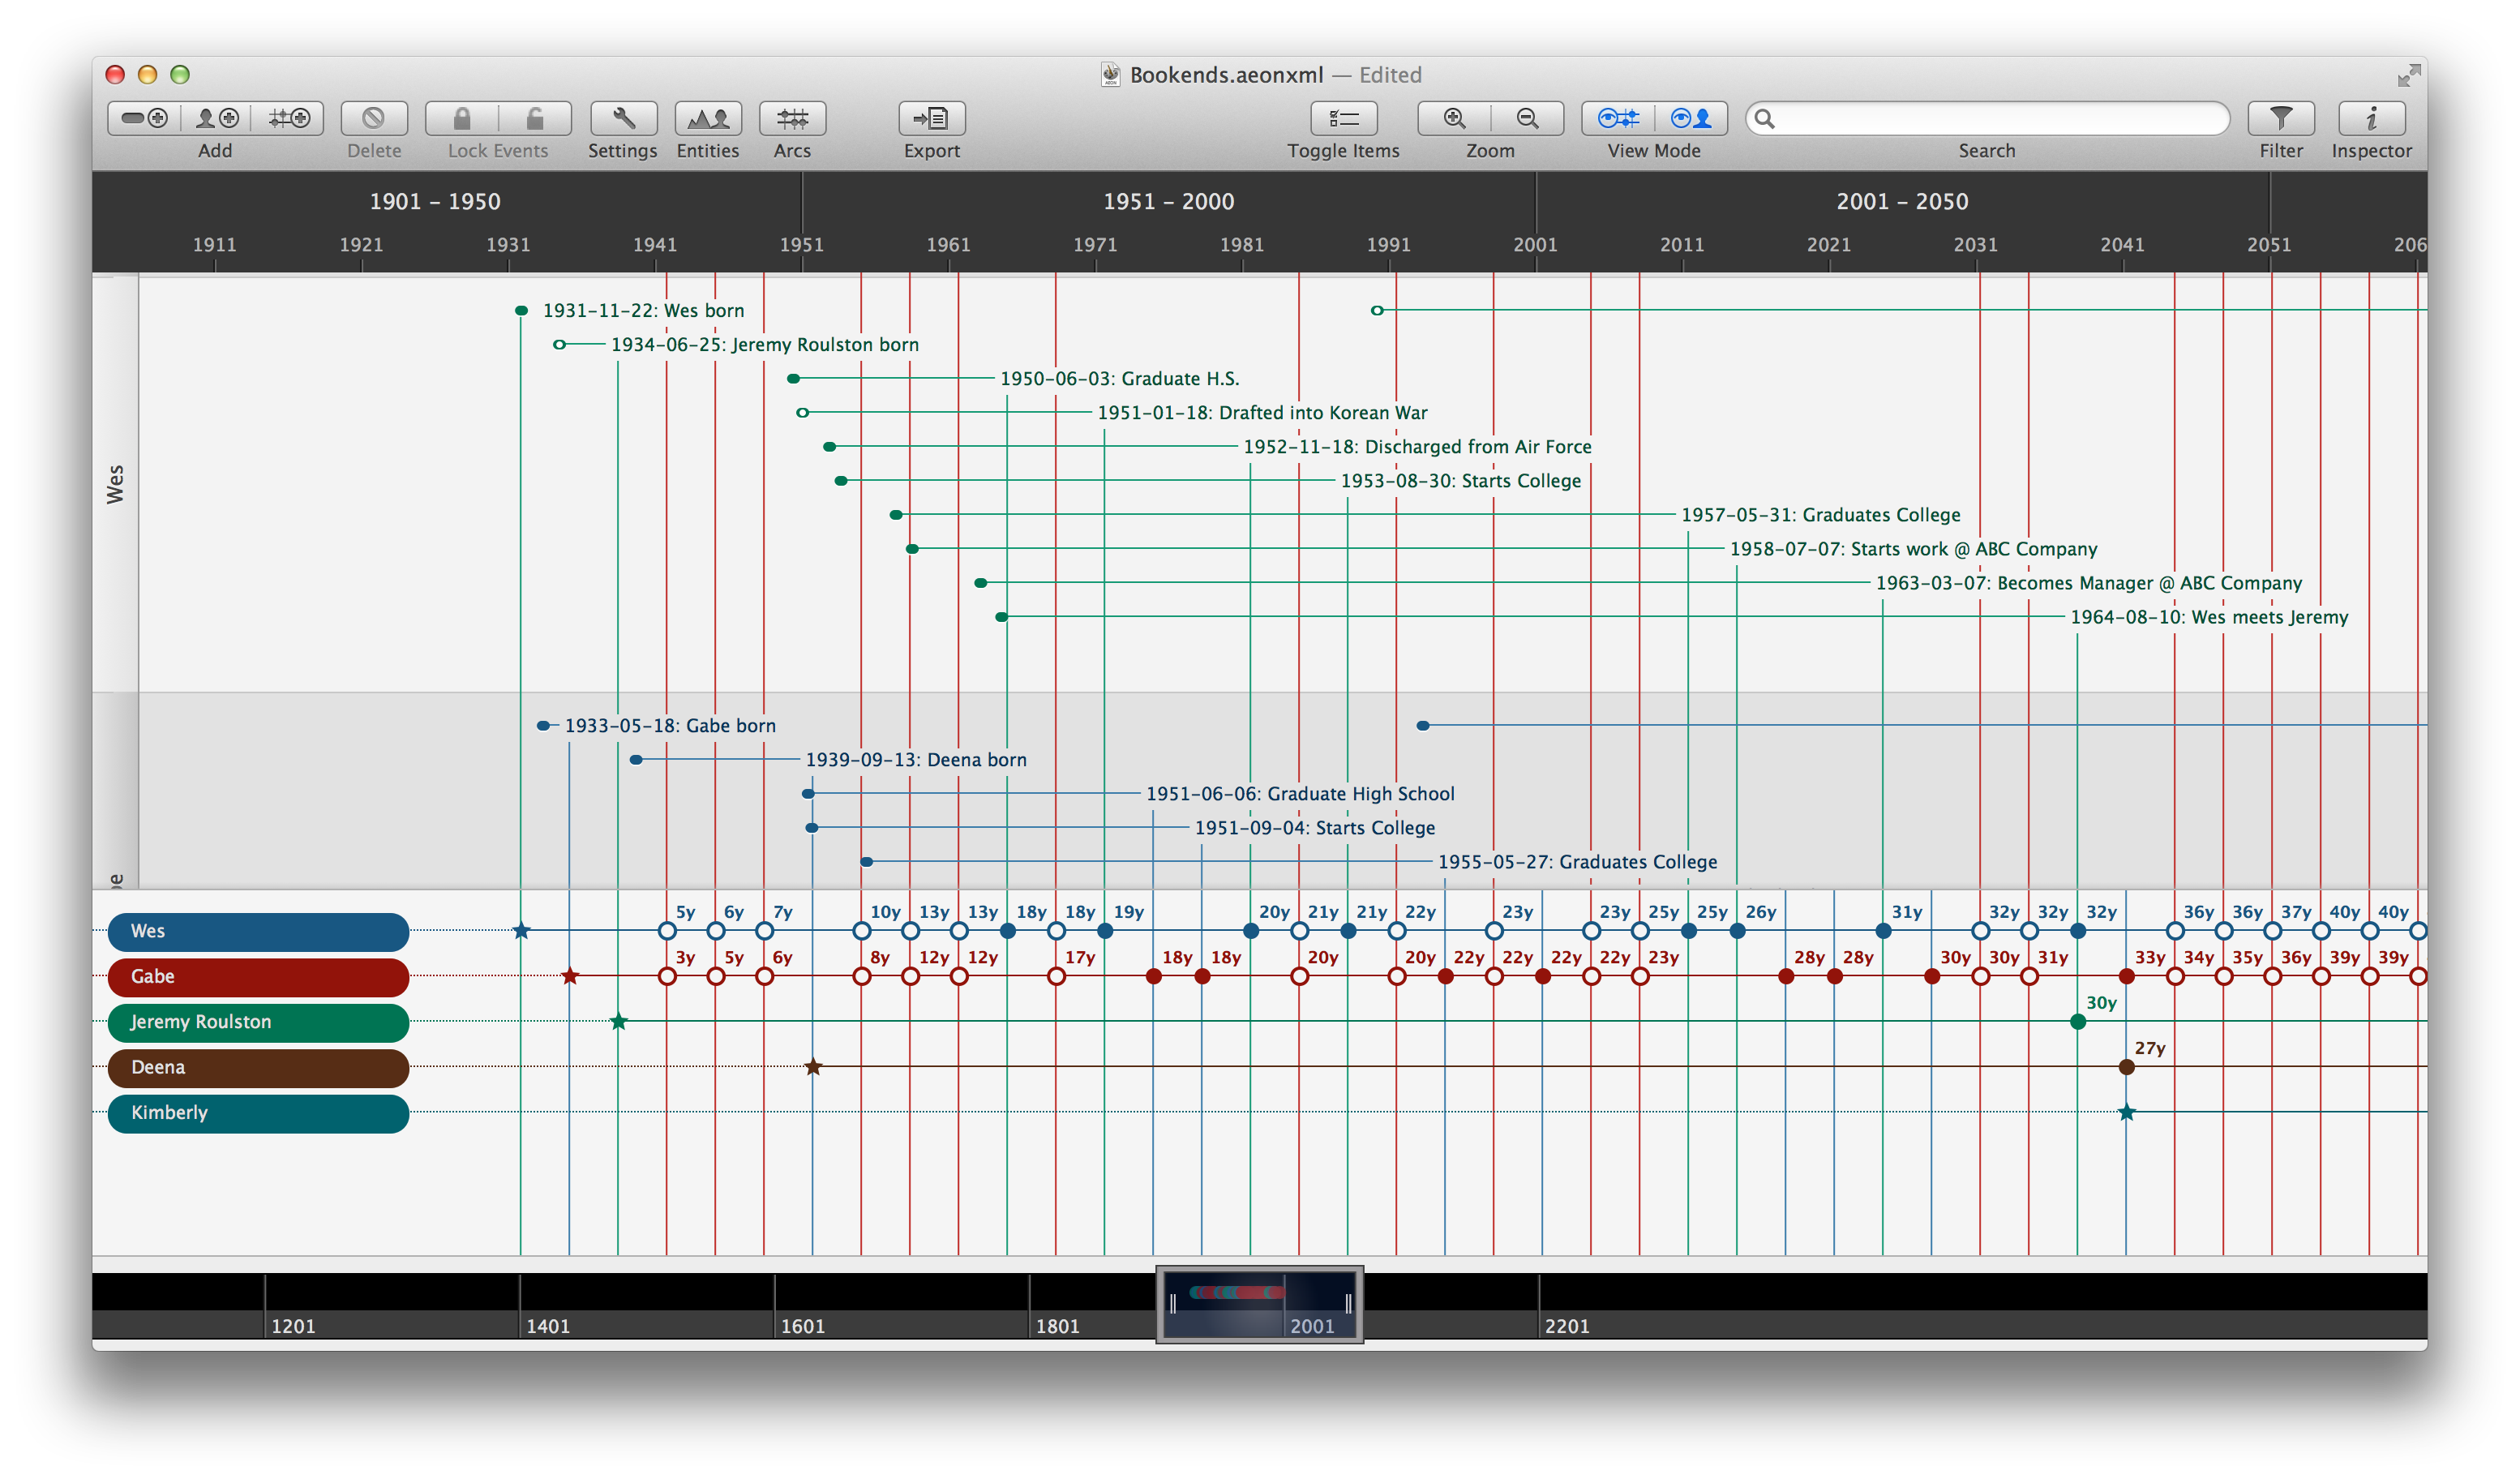Click the Bookends.aeonxml document title icon
Viewport: 2520px width, 1479px height.
1110,74
